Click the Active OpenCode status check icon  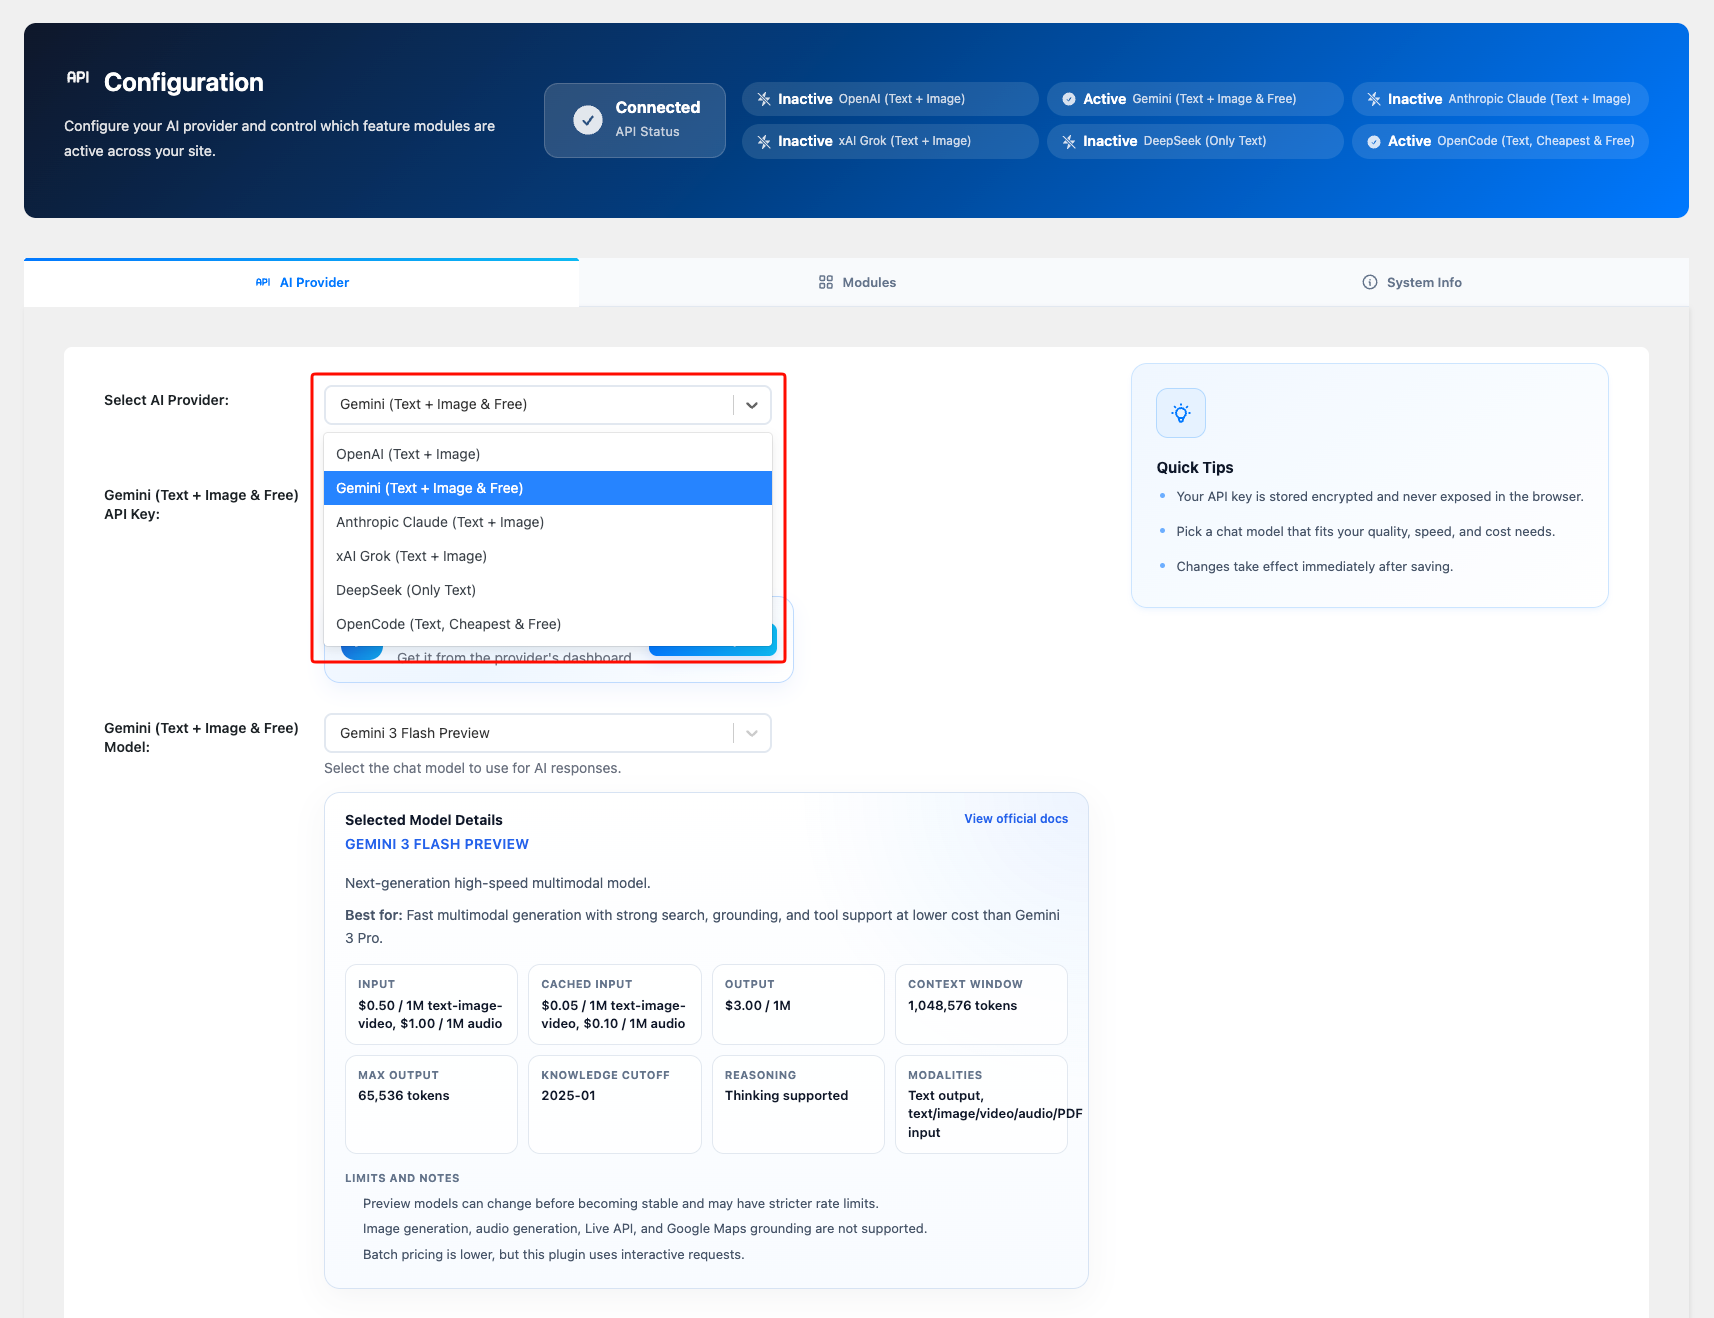coord(1374,141)
